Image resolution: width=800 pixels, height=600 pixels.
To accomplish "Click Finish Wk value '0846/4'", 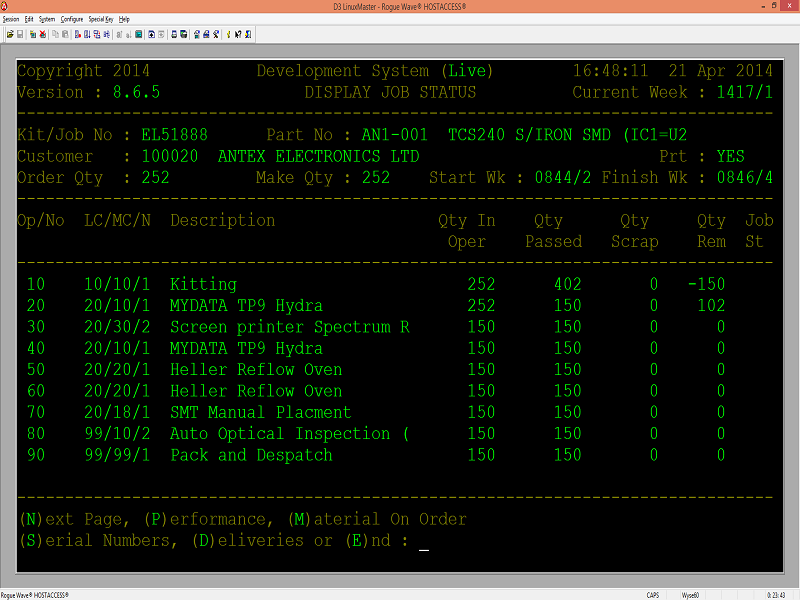I will point(744,178).
